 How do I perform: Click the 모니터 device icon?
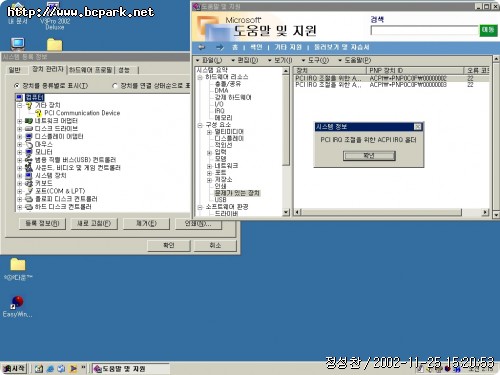29,152
